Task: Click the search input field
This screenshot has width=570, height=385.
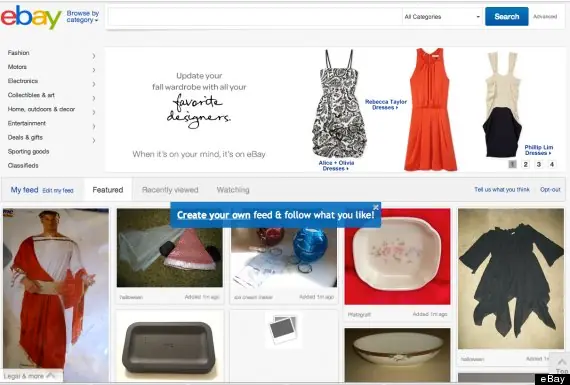Action: pyautogui.click(x=255, y=17)
